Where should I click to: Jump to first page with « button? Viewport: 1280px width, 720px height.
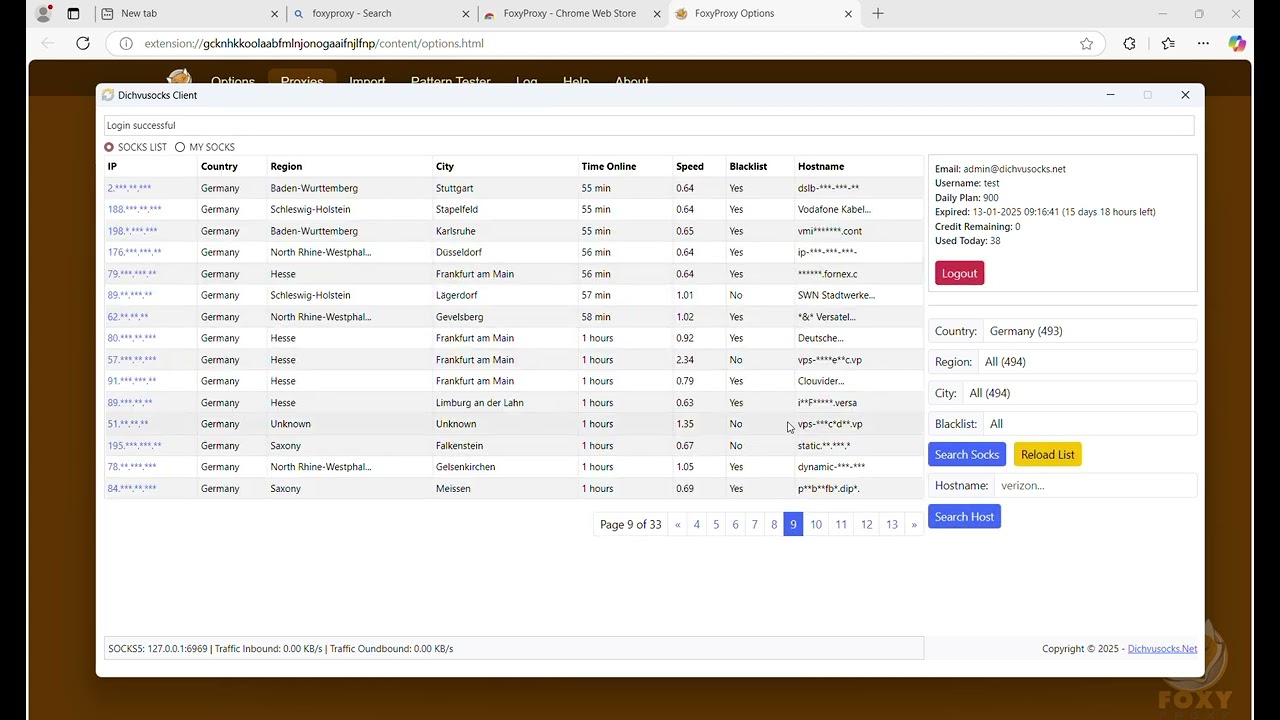678,525
